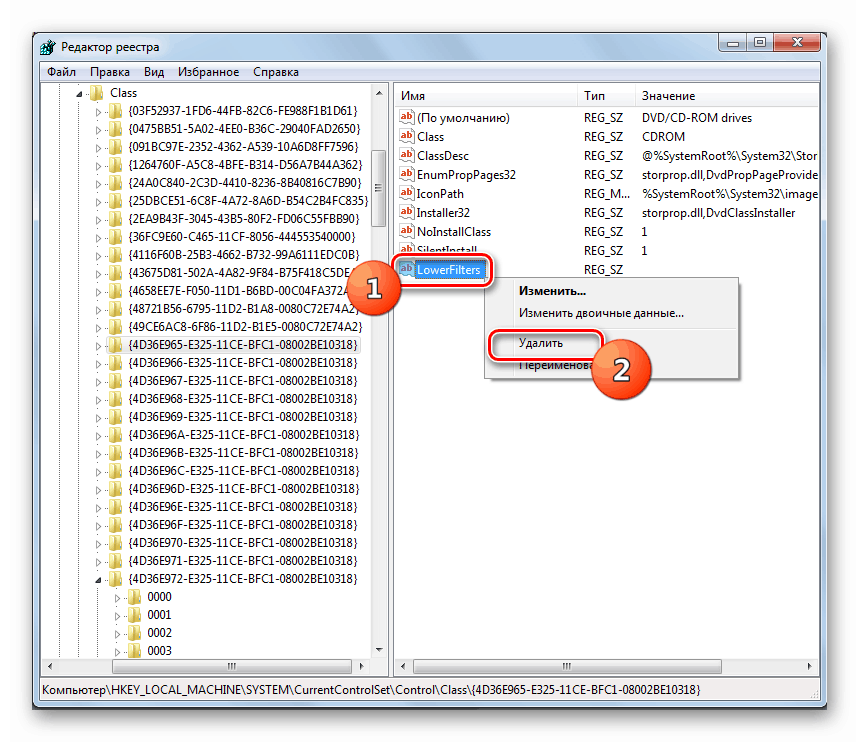Click the string icon of LowerFilters value
This screenshot has height=742, width=859.
click(x=406, y=269)
